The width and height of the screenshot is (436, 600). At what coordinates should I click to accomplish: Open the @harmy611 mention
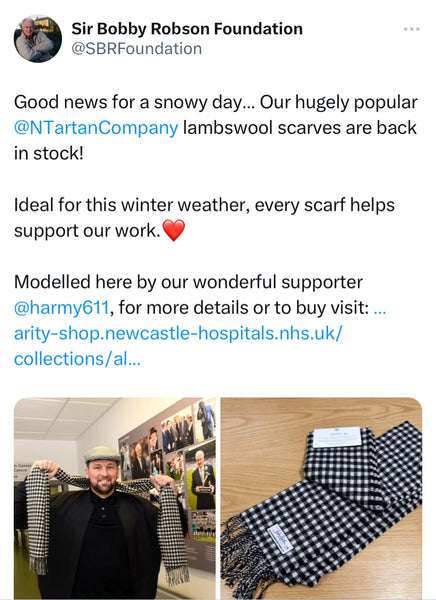(62, 308)
